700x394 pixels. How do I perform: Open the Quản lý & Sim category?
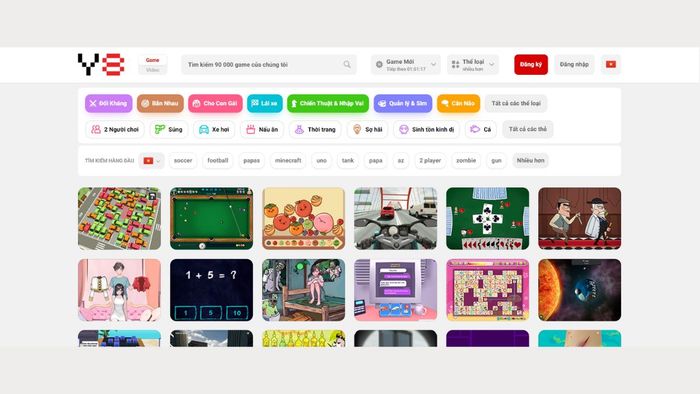click(x=403, y=103)
